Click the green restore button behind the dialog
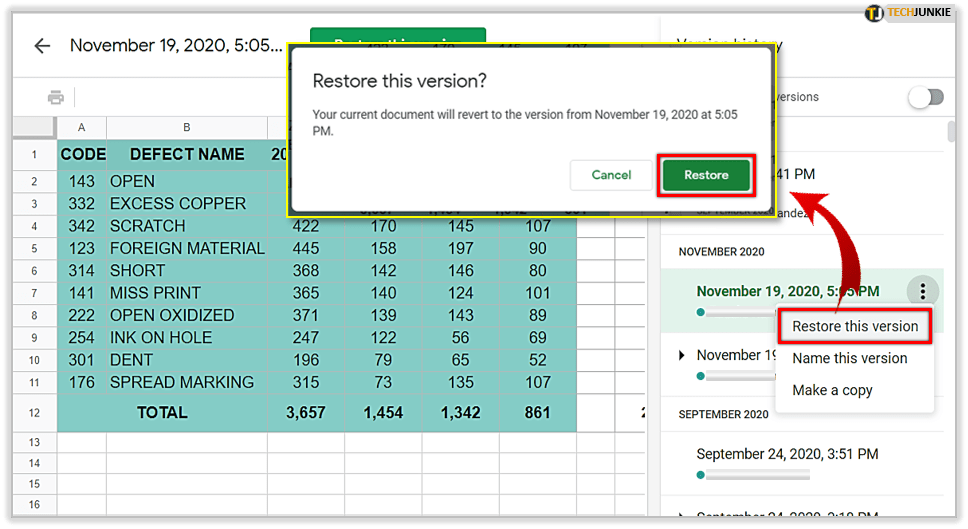 [x=397, y=36]
